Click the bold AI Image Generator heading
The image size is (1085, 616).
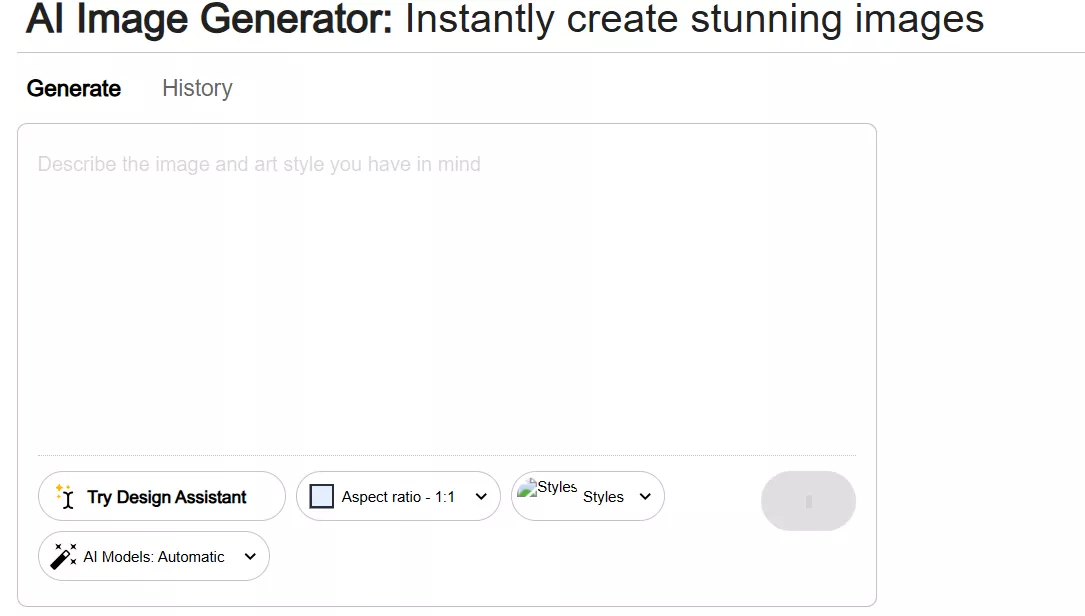point(209,19)
